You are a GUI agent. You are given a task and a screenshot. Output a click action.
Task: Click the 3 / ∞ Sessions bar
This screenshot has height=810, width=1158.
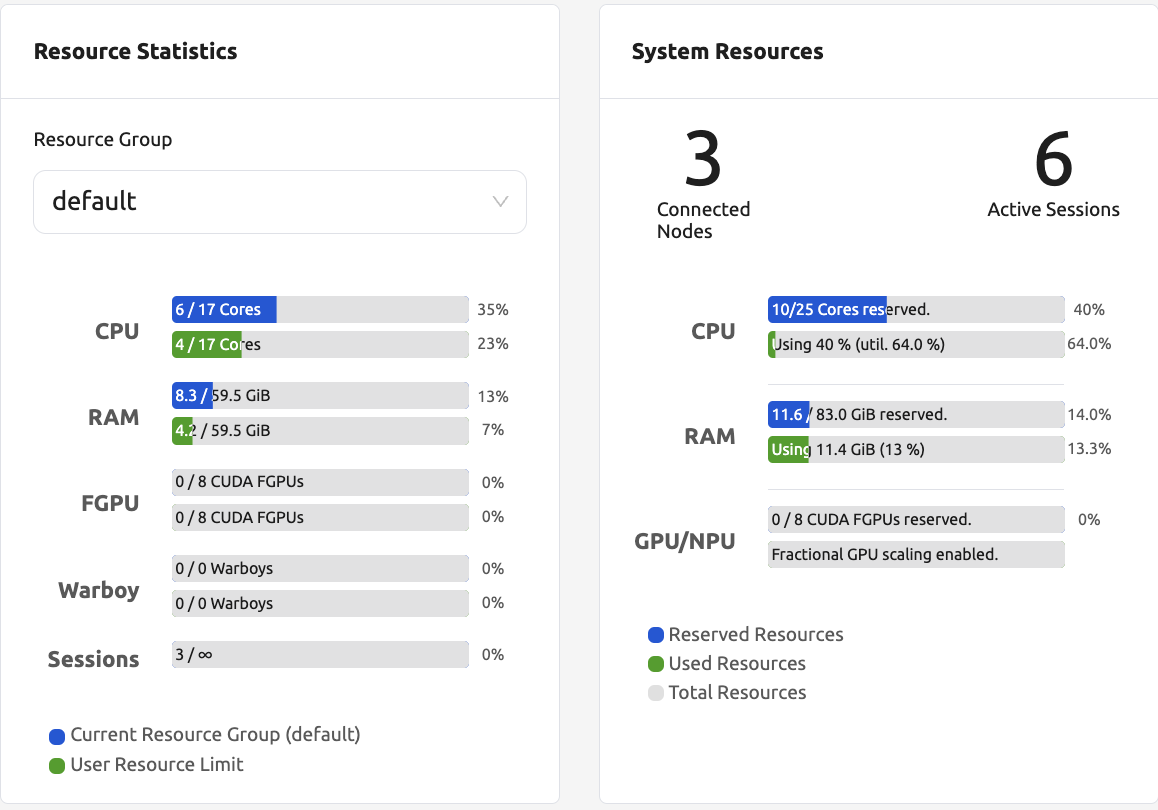(320, 655)
